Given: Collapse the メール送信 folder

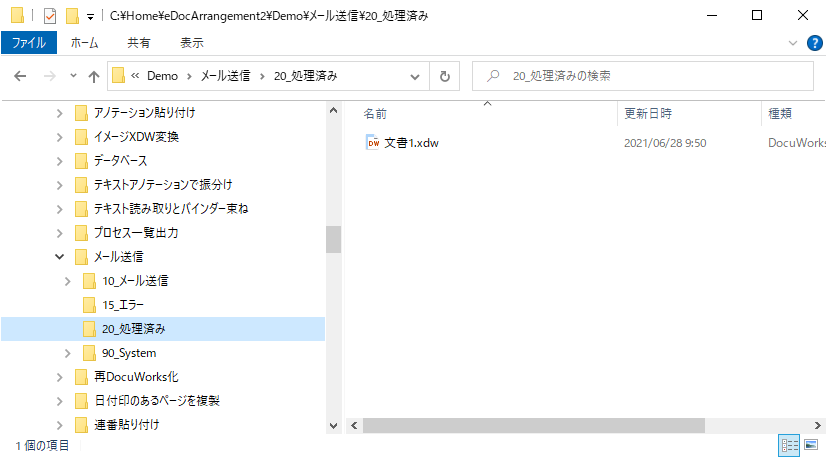Looking at the screenshot, I should [x=60, y=257].
